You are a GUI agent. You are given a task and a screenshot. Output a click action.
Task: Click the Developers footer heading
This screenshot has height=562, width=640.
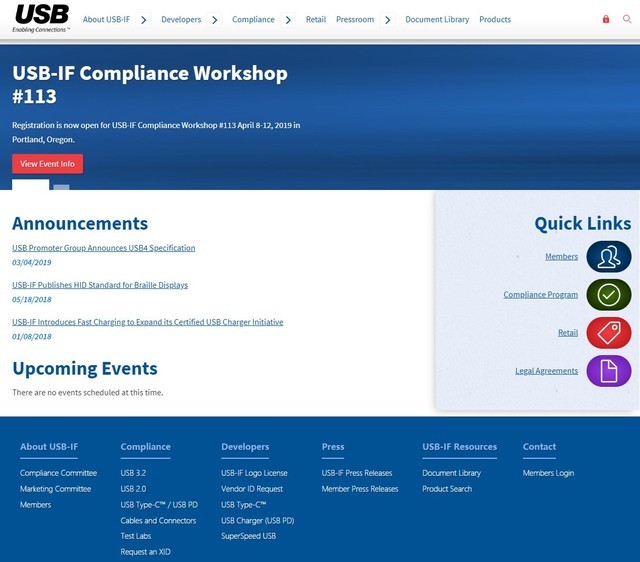(245, 446)
